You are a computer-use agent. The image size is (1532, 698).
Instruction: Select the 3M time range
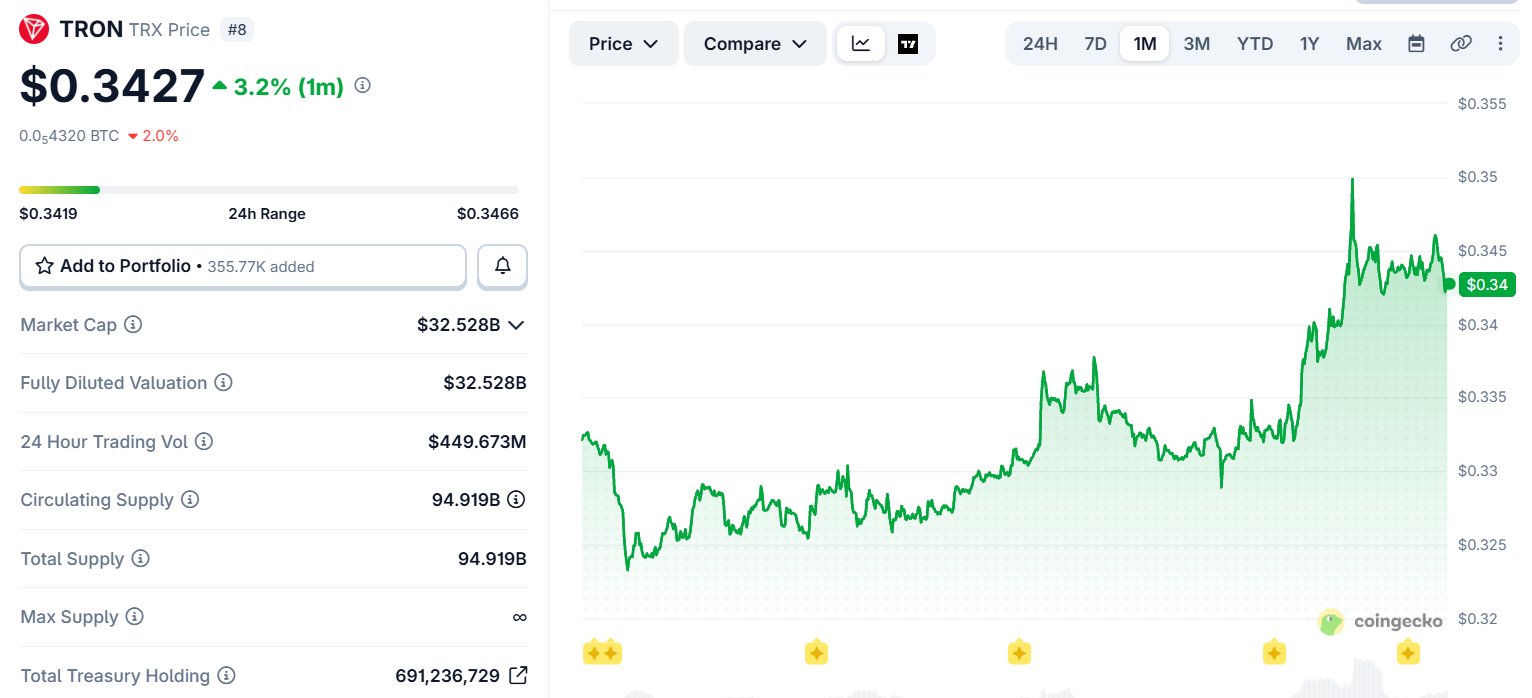[1197, 44]
